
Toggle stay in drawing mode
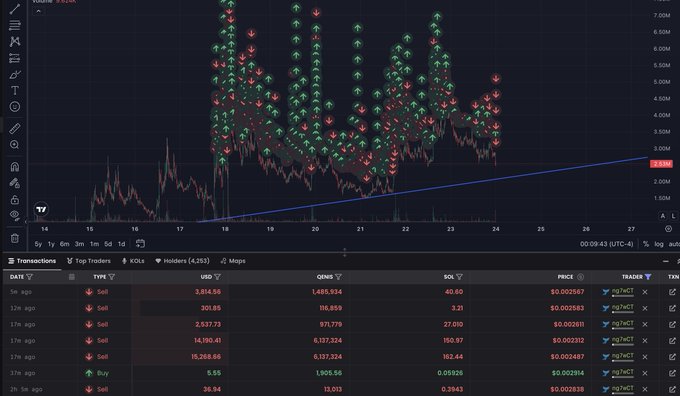pyautogui.click(x=15, y=183)
